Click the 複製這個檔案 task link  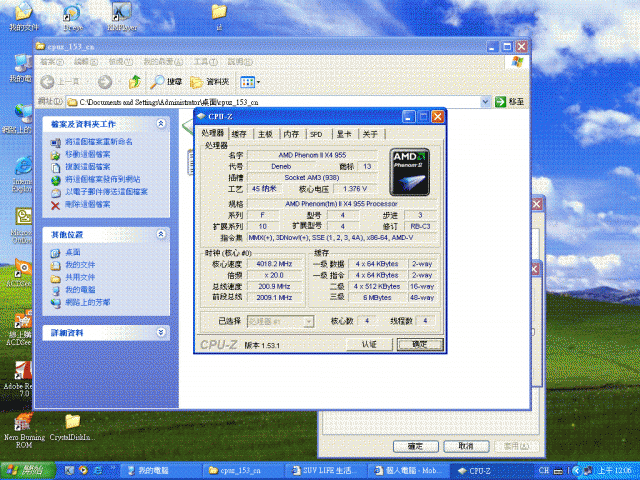point(88,167)
